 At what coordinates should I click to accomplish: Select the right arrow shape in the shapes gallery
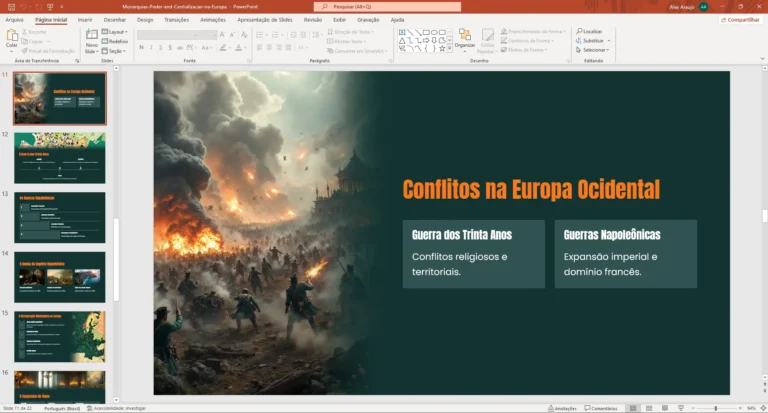pos(426,41)
